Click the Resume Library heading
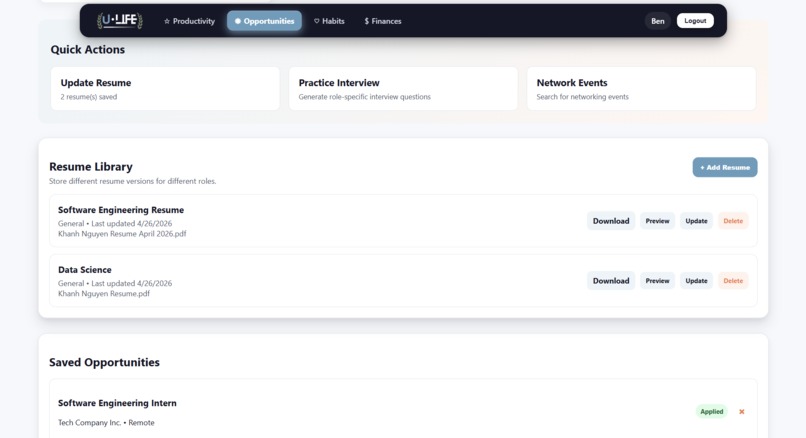This screenshot has height=438, width=806. (x=91, y=167)
